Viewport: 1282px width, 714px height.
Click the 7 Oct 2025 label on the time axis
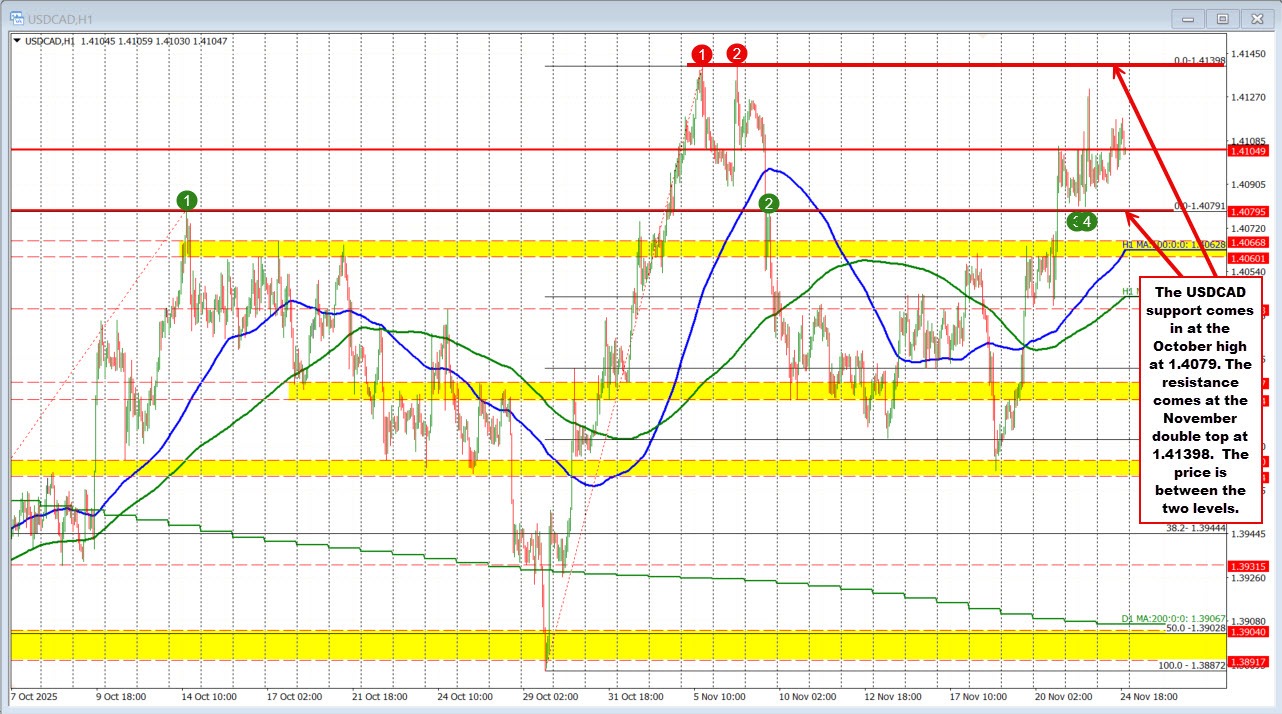click(x=32, y=696)
